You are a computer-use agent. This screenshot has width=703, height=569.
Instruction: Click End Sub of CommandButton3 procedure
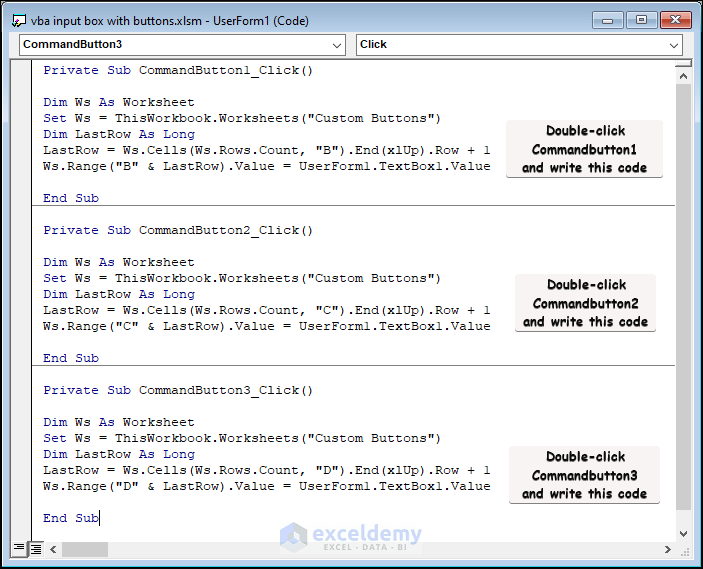coord(71,518)
